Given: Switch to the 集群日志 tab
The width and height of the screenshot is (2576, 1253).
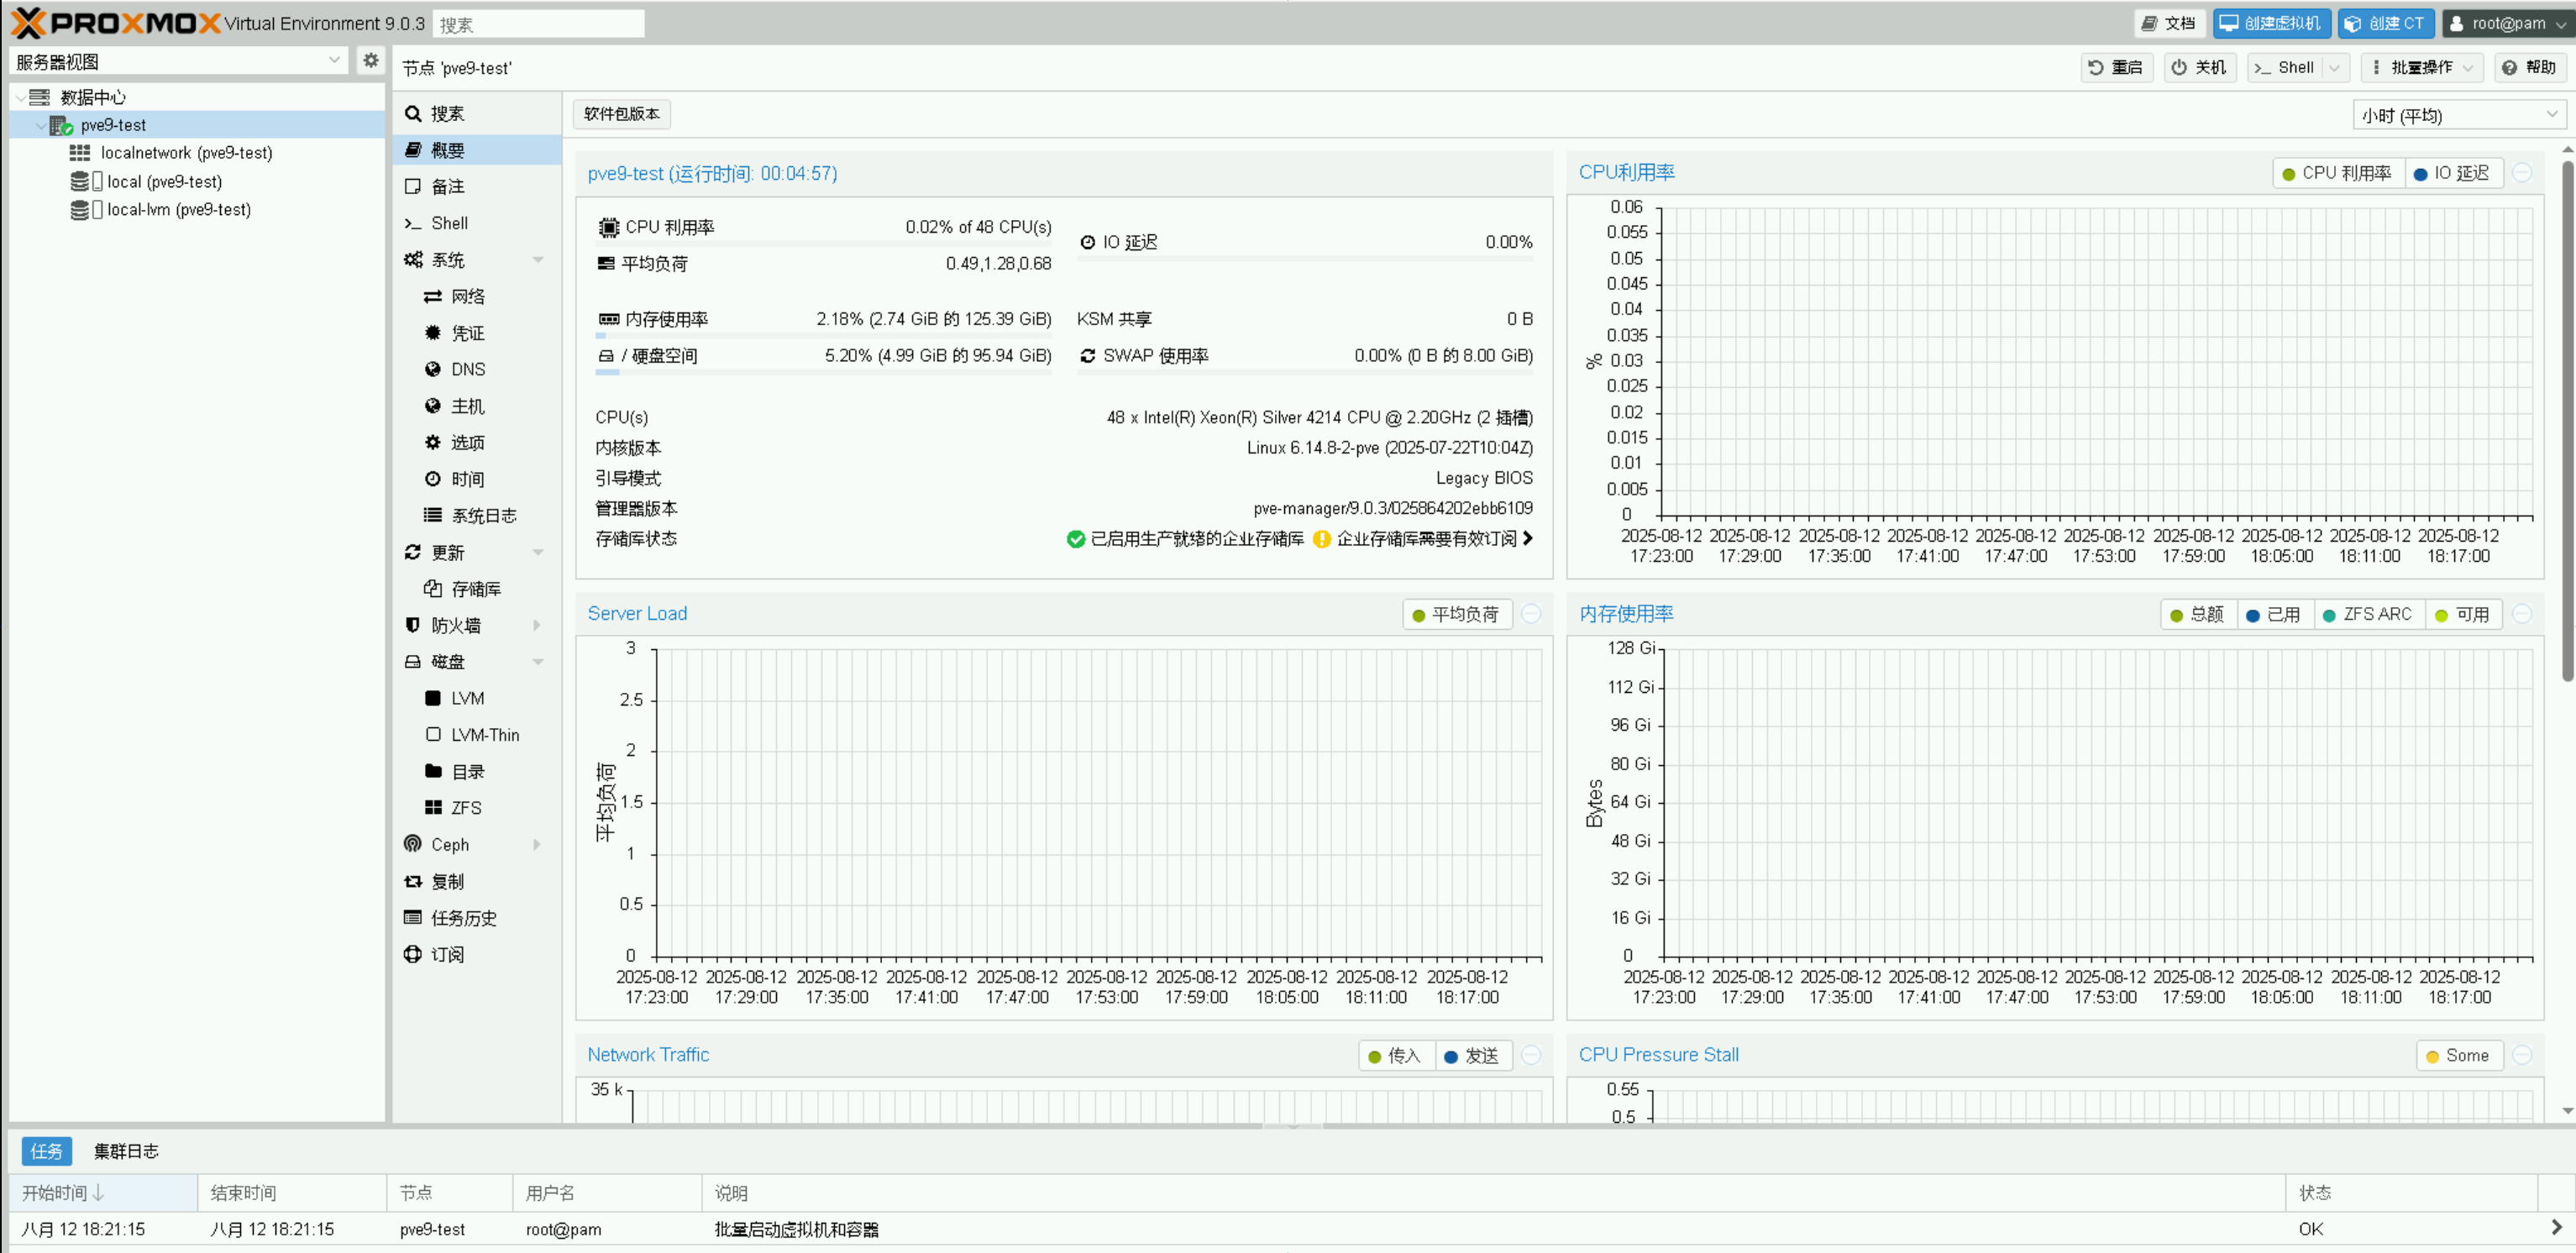Looking at the screenshot, I should coord(126,1151).
